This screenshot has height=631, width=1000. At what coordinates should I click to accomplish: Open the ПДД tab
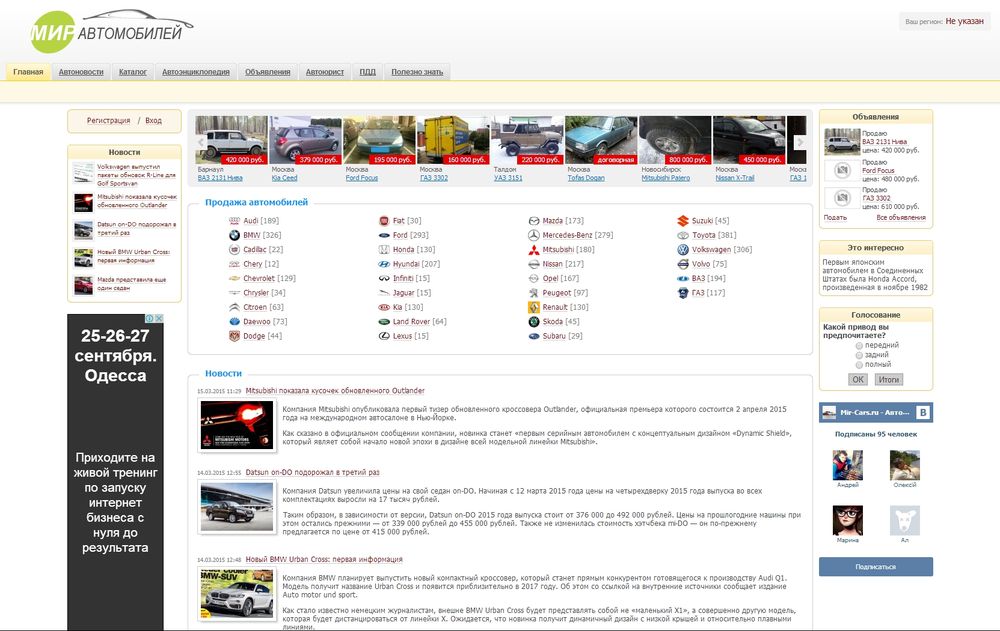pos(367,72)
